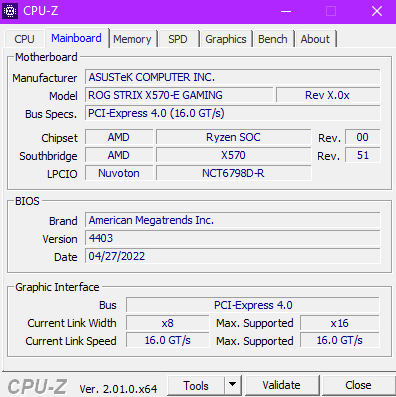
Task: Click the Validate button
Action: pos(281,385)
